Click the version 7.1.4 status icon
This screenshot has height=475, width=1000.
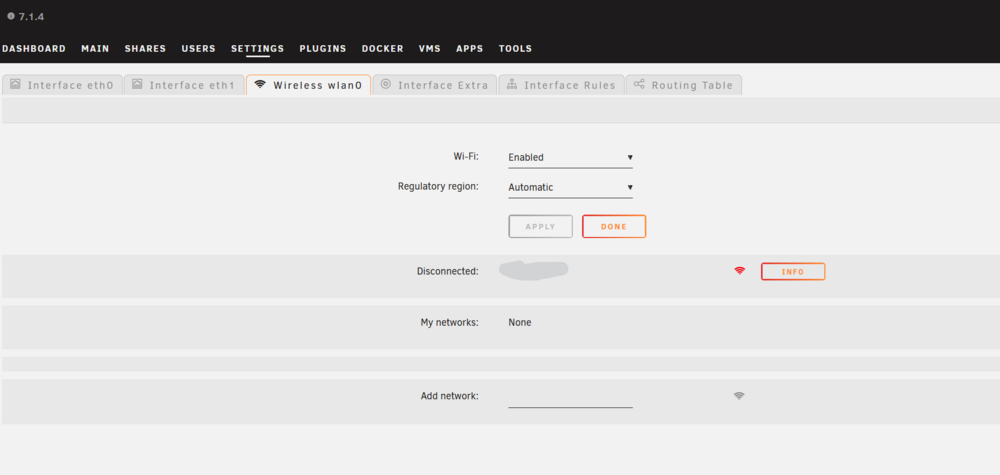(x=11, y=16)
